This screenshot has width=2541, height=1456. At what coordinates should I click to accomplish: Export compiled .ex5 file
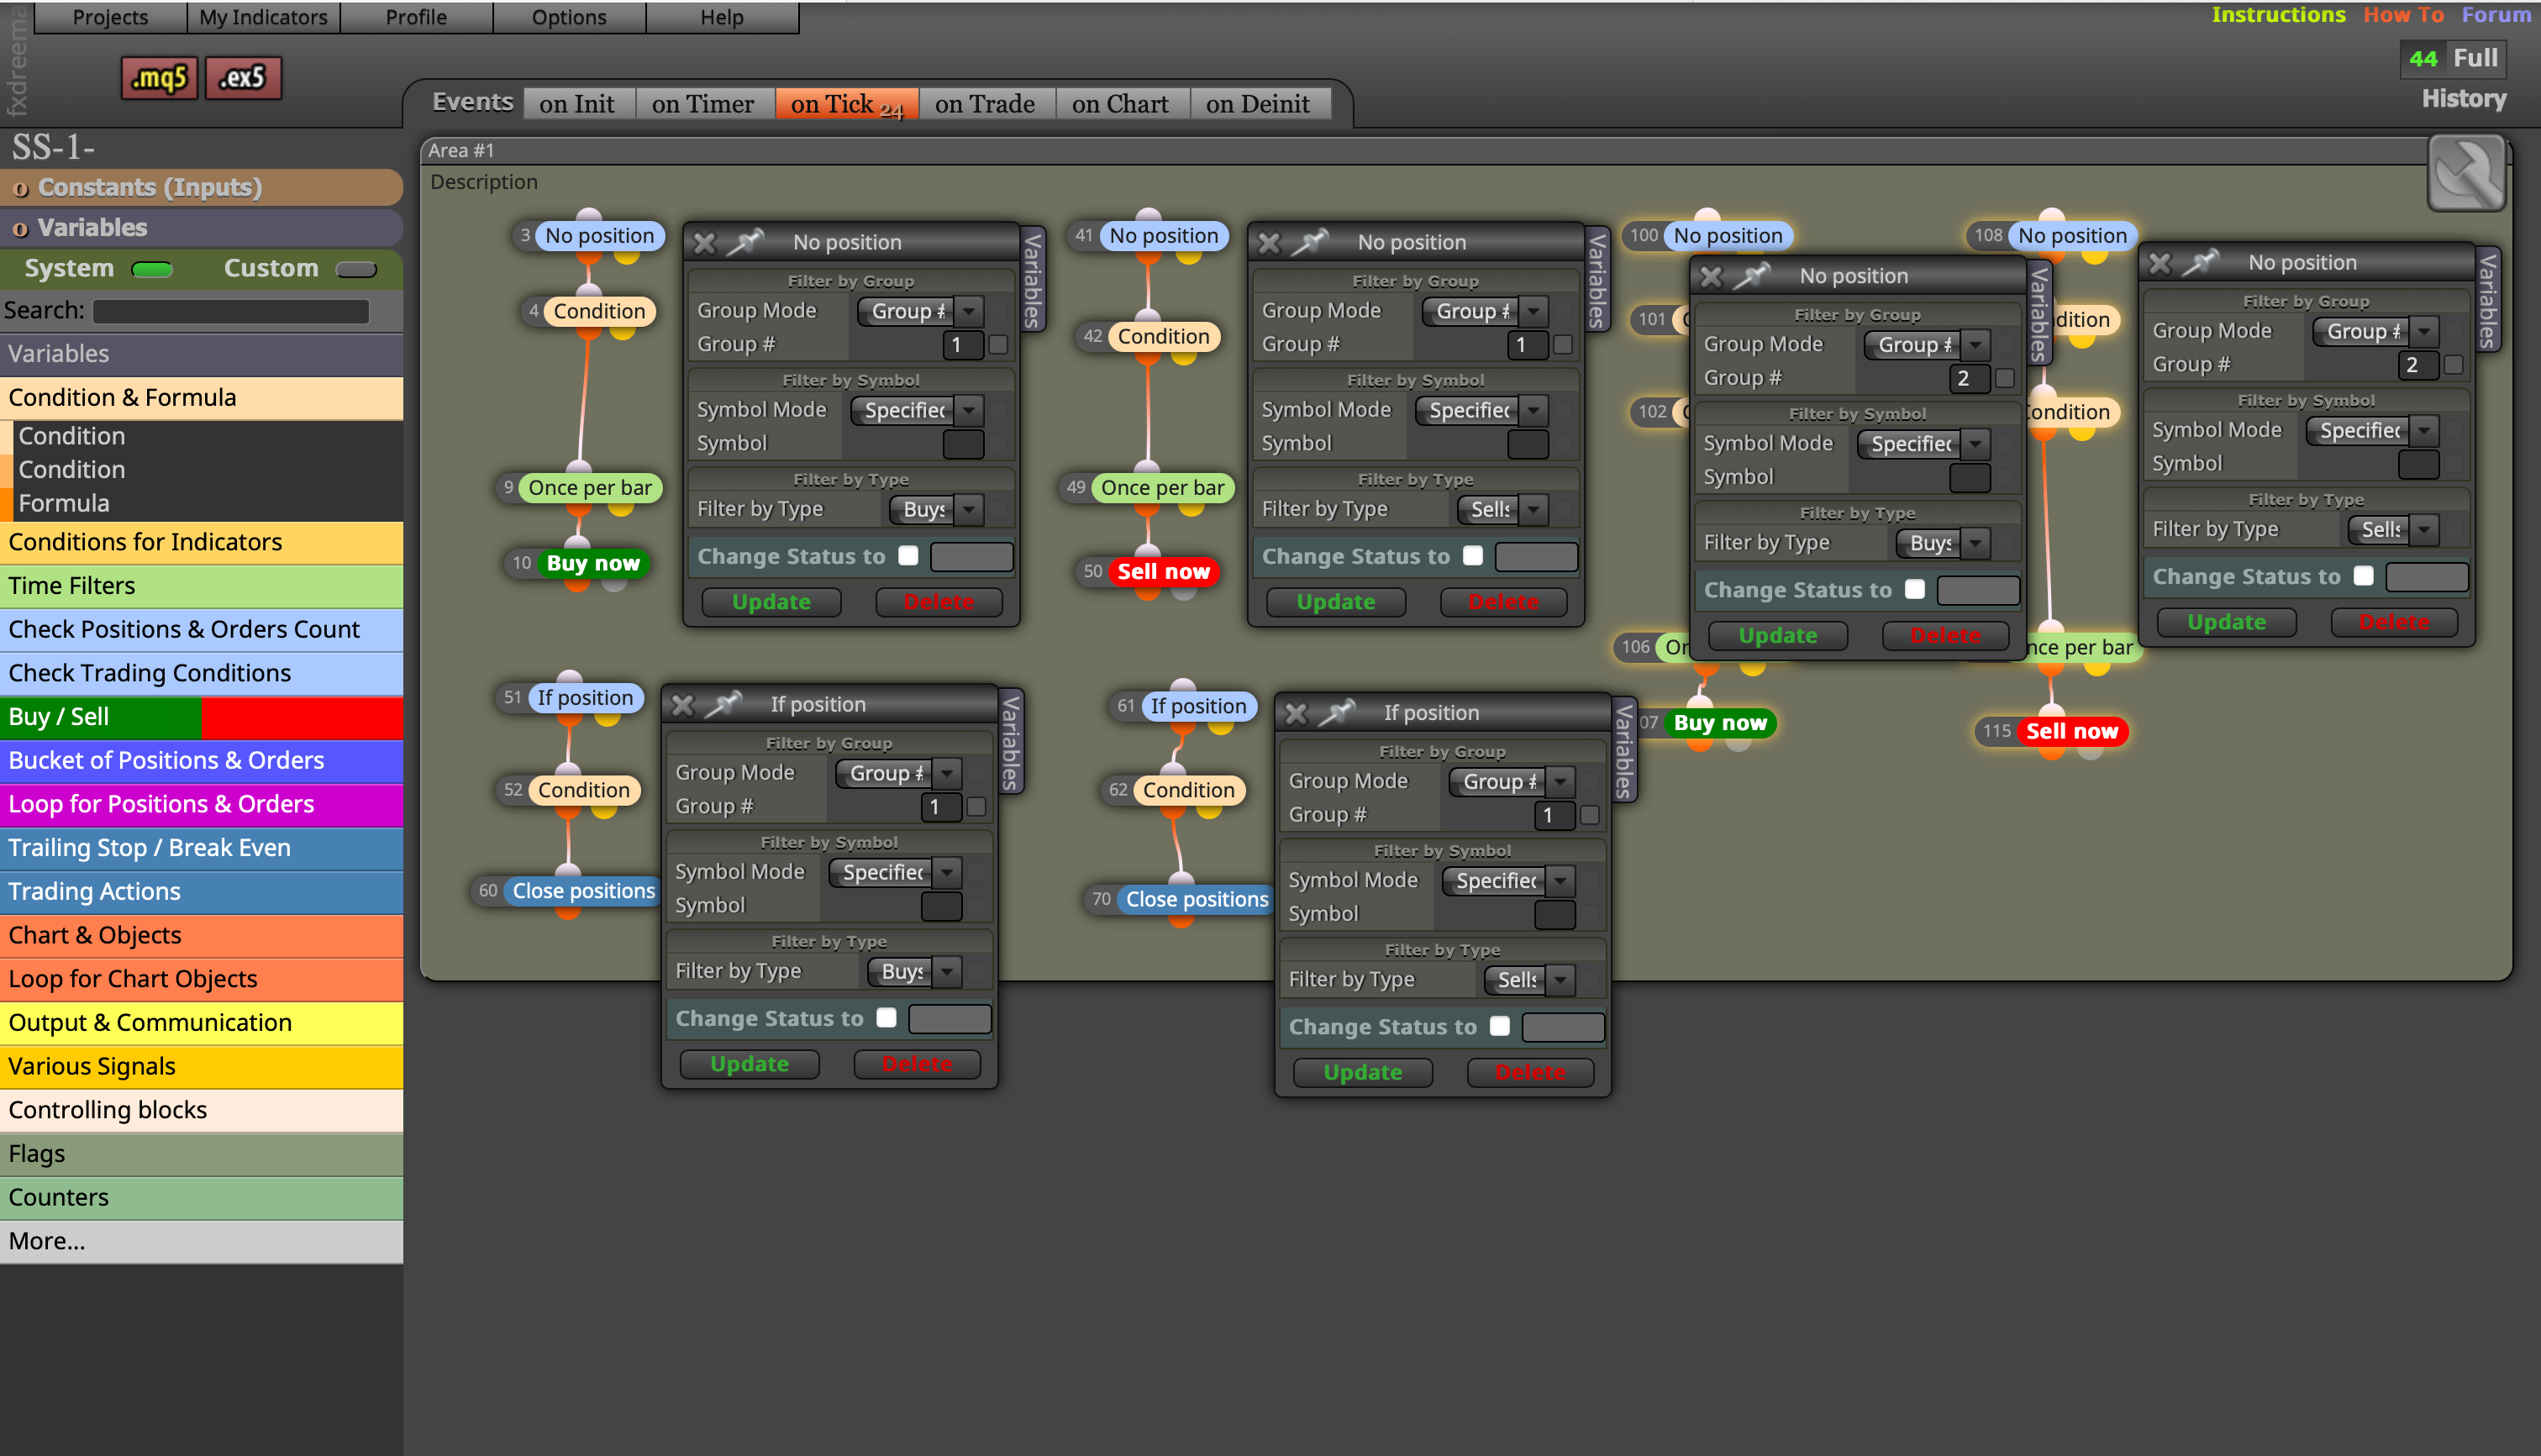pyautogui.click(x=243, y=77)
